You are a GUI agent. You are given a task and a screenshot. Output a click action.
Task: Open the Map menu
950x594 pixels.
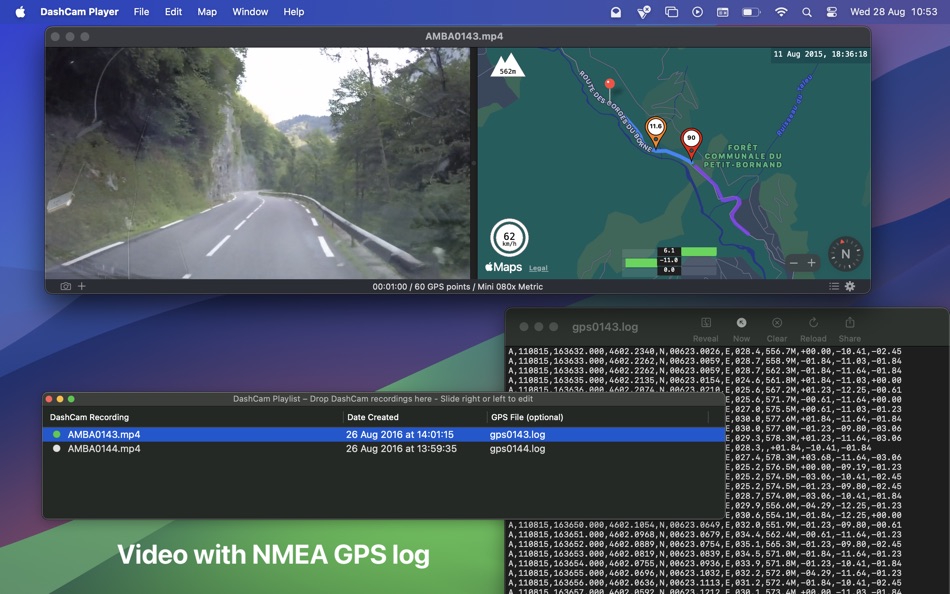click(207, 12)
